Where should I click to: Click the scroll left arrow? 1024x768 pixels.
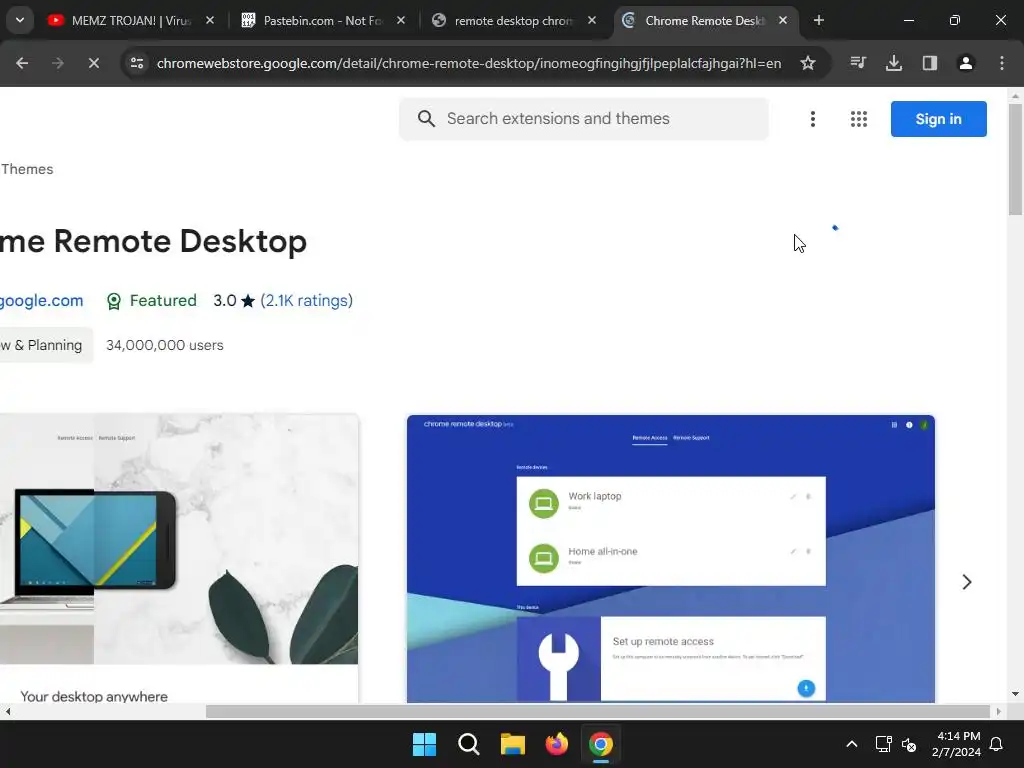click(x=7, y=711)
